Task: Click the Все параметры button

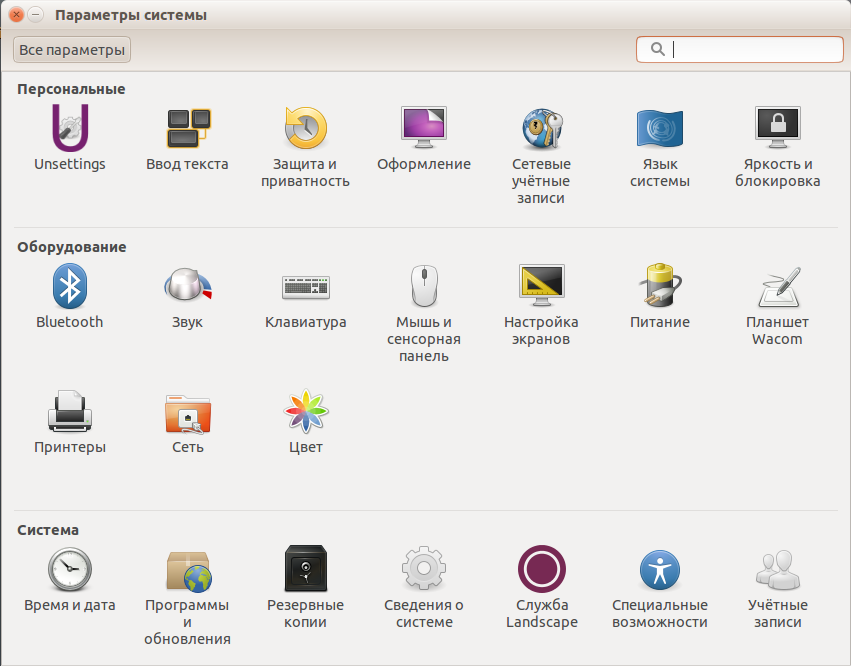Action: 72,49
